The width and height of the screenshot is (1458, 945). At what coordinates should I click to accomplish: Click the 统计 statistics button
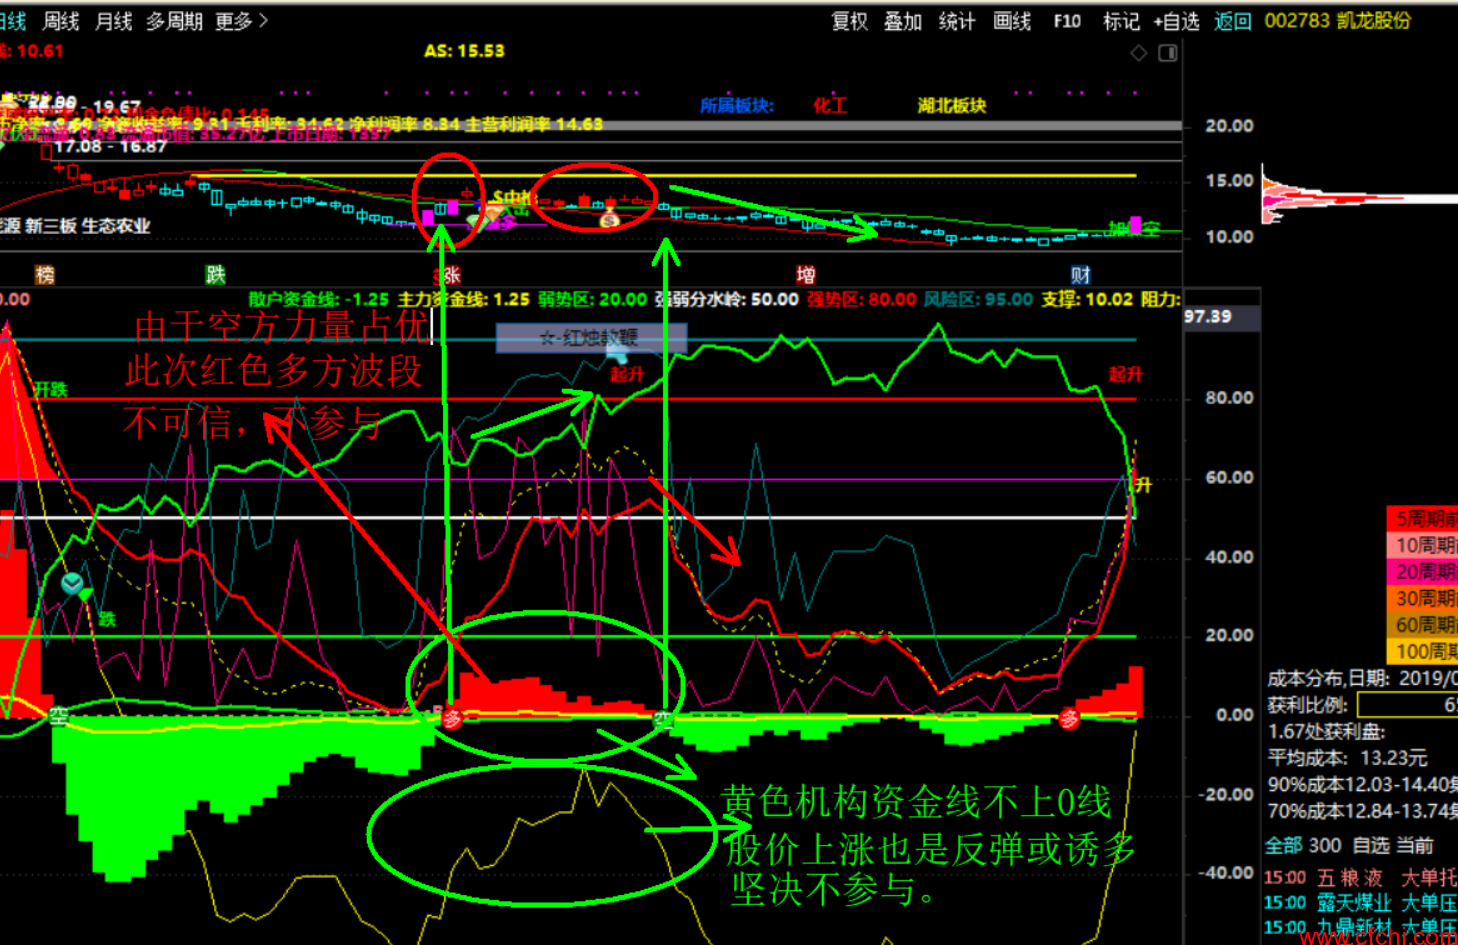(x=957, y=21)
